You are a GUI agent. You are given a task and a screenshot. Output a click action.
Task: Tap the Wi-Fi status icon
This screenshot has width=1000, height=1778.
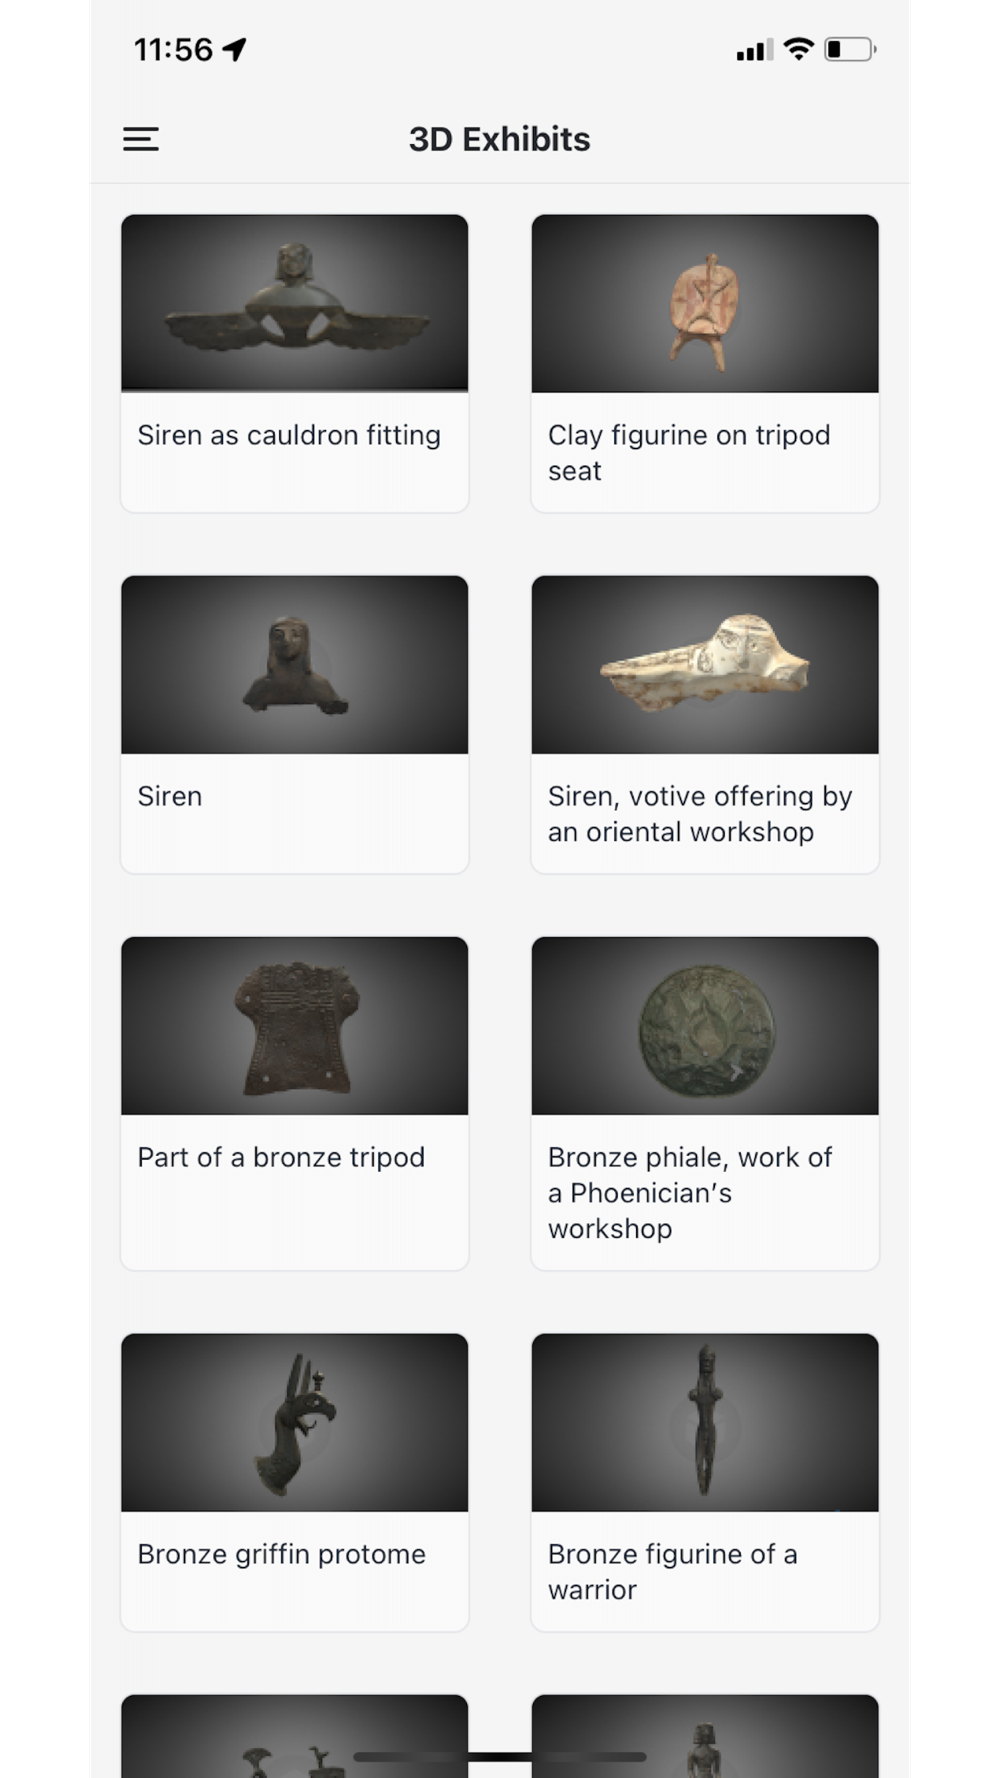[x=798, y=49]
